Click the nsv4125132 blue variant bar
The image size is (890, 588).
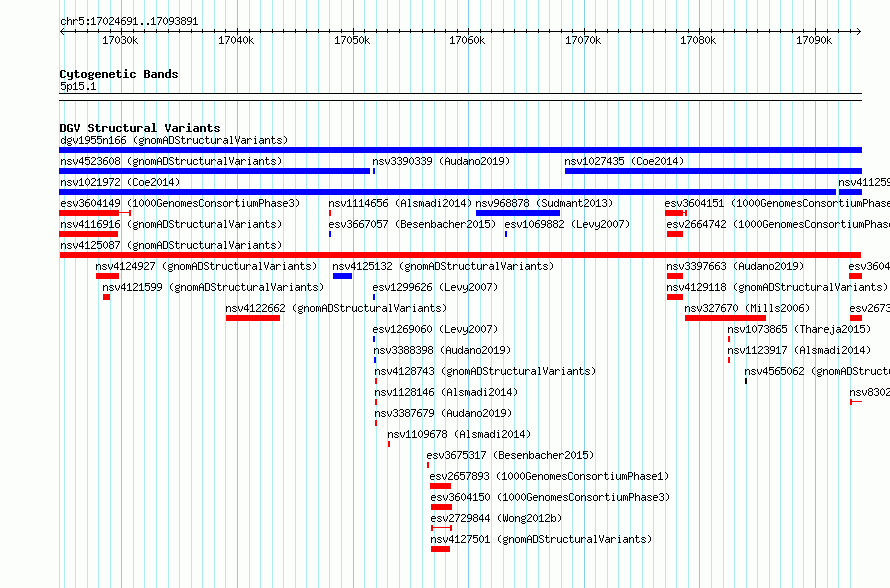click(342, 276)
